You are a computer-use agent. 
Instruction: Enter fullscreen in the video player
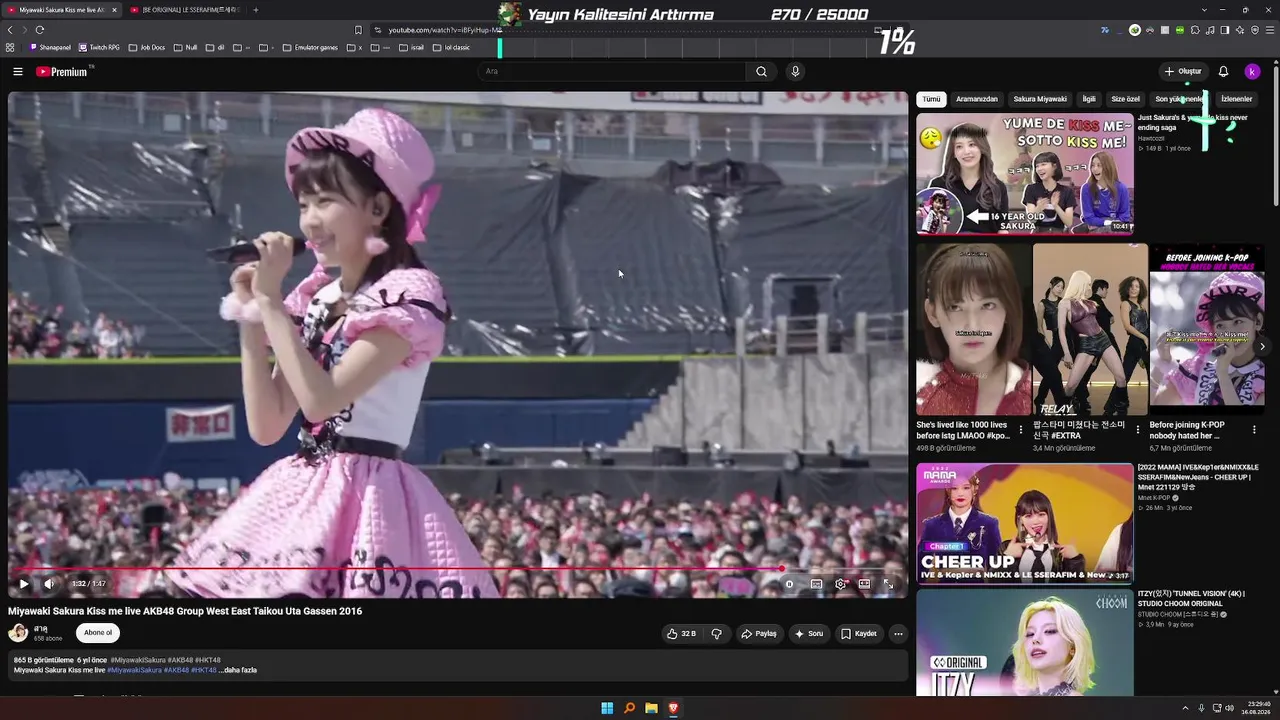(888, 584)
